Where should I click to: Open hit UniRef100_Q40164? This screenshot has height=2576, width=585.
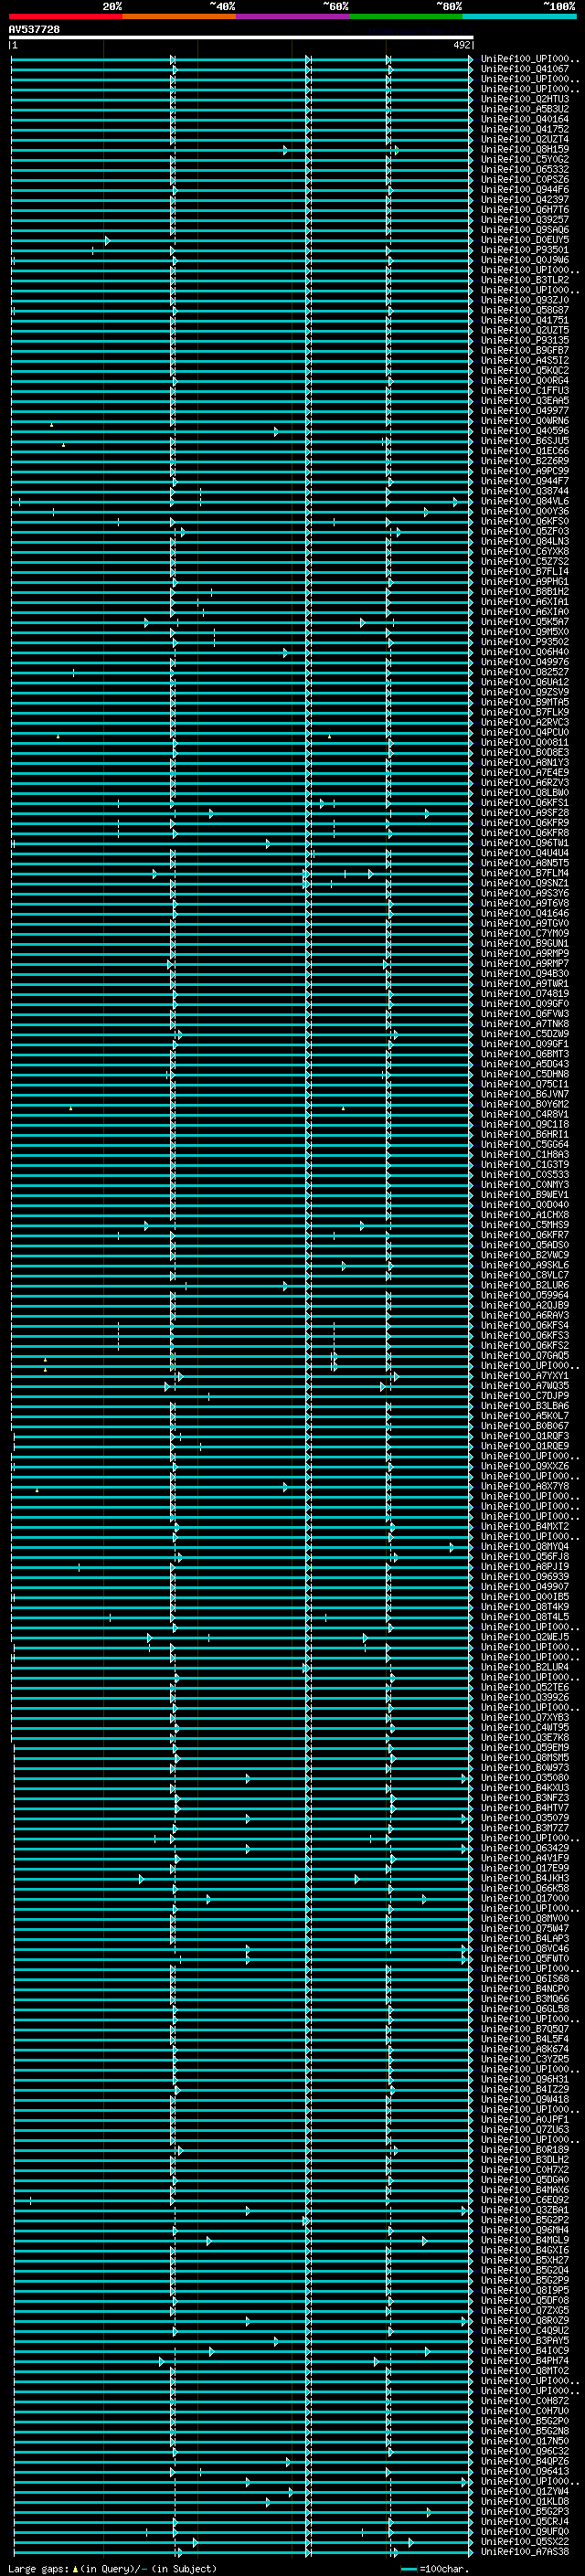pyautogui.click(x=525, y=119)
